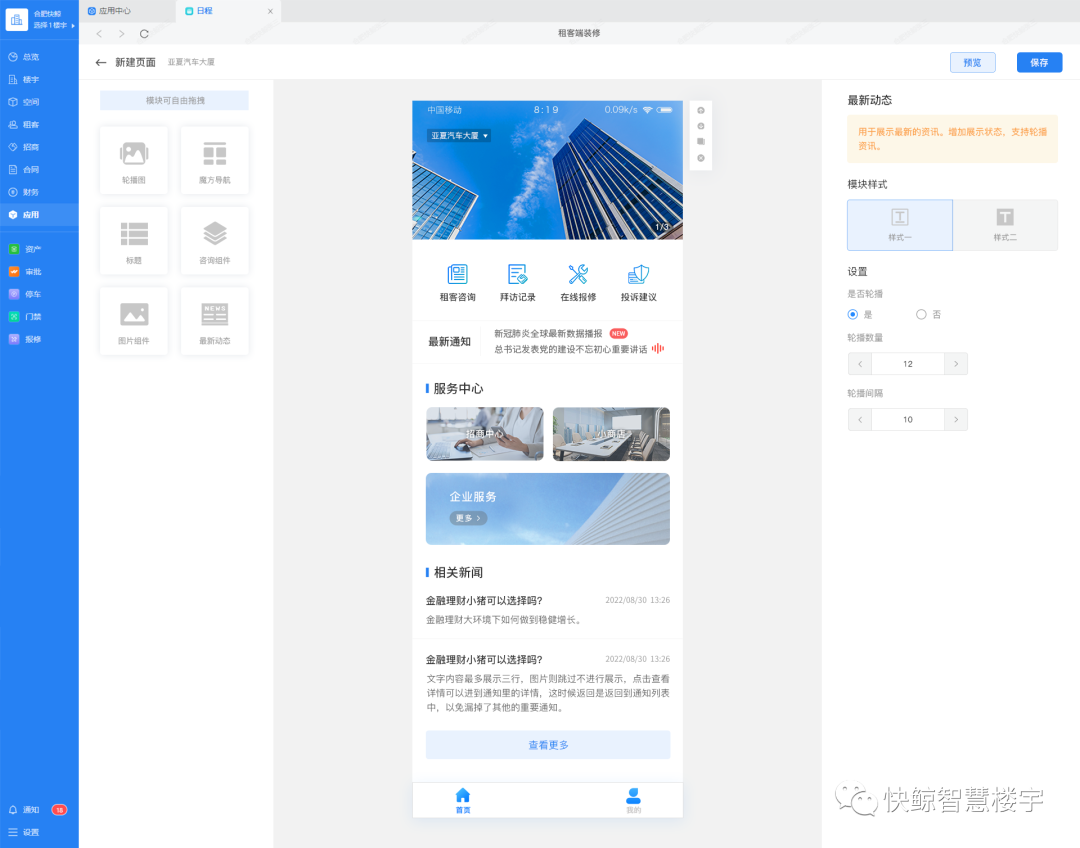
Task: Switch to the 应用中心 tab
Action: (127, 11)
